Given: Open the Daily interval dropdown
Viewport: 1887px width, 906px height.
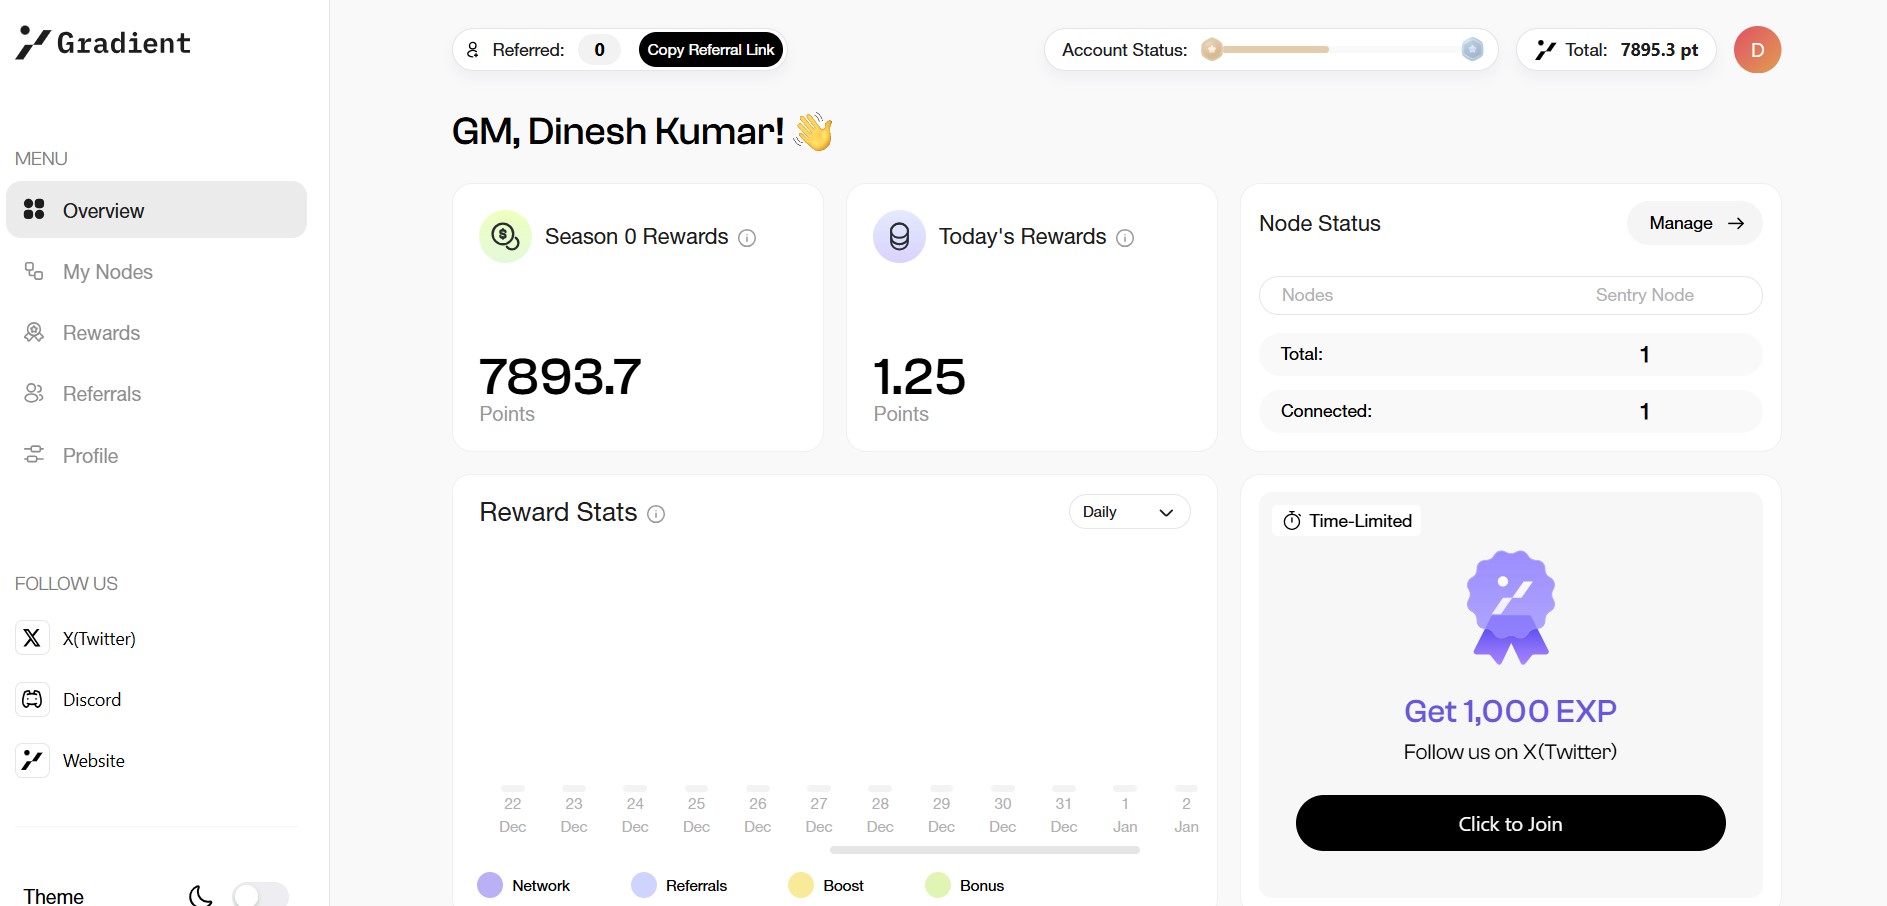Looking at the screenshot, I should pos(1128,511).
